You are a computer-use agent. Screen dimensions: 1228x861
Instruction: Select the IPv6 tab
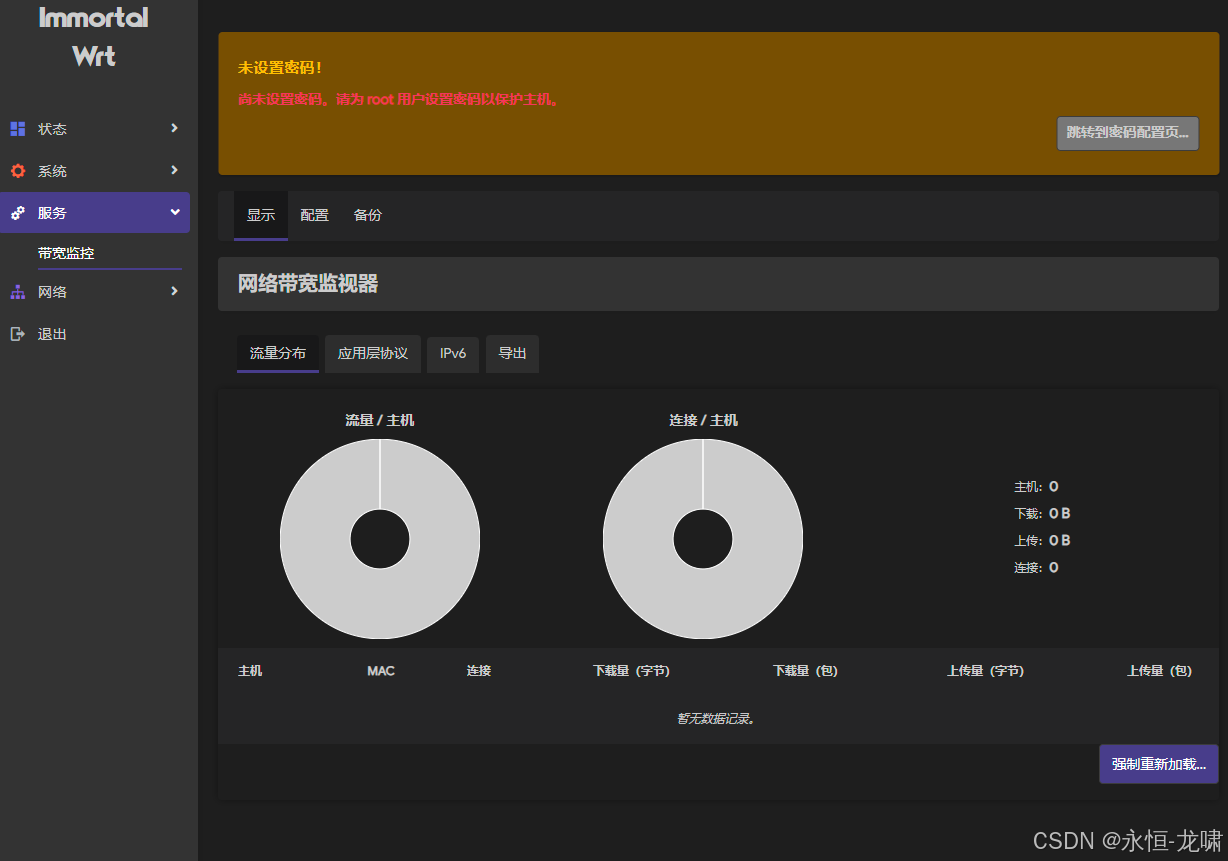[x=453, y=353]
